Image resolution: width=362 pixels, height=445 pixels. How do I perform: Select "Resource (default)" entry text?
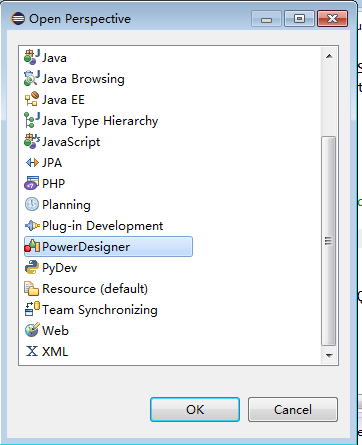coord(95,289)
